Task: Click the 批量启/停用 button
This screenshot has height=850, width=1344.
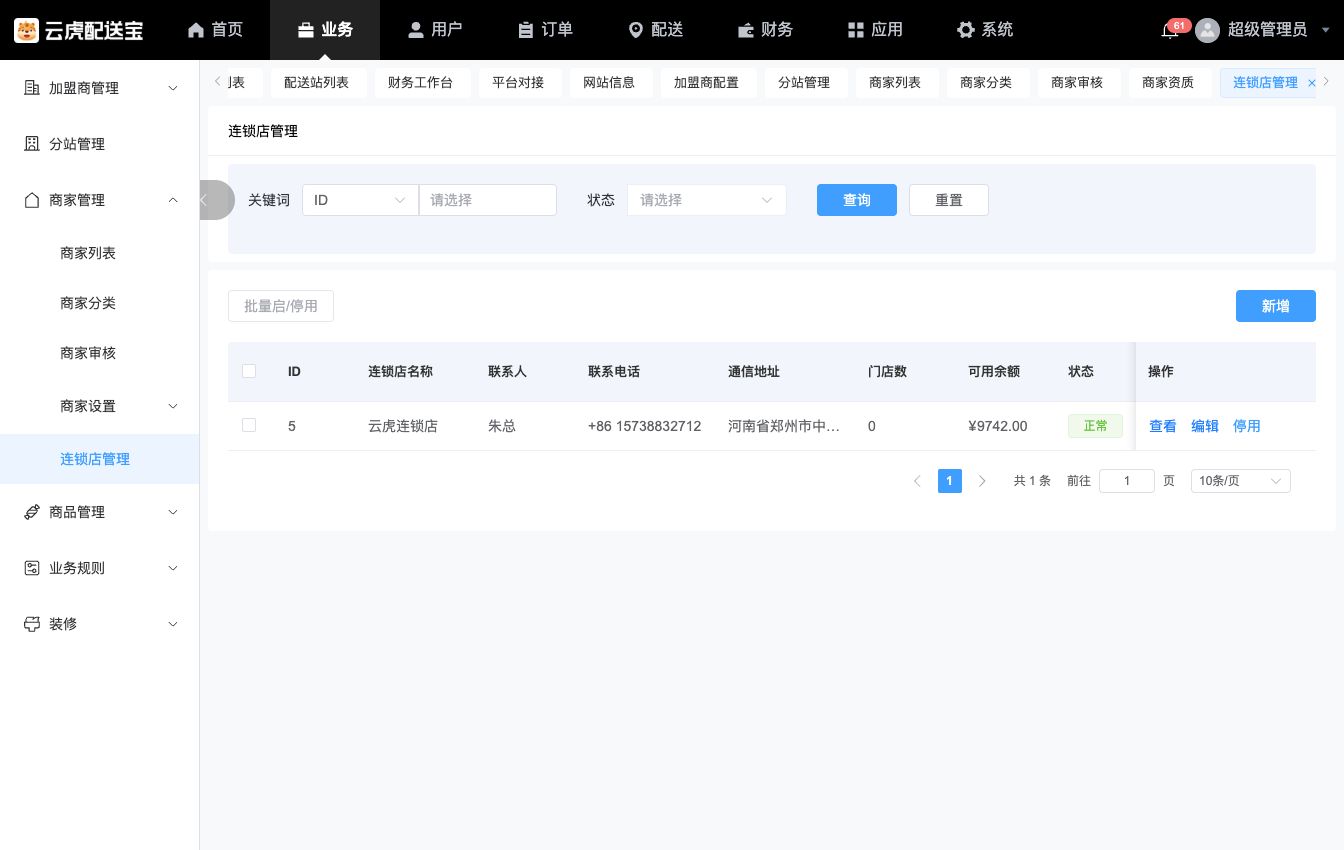Action: pyautogui.click(x=281, y=306)
